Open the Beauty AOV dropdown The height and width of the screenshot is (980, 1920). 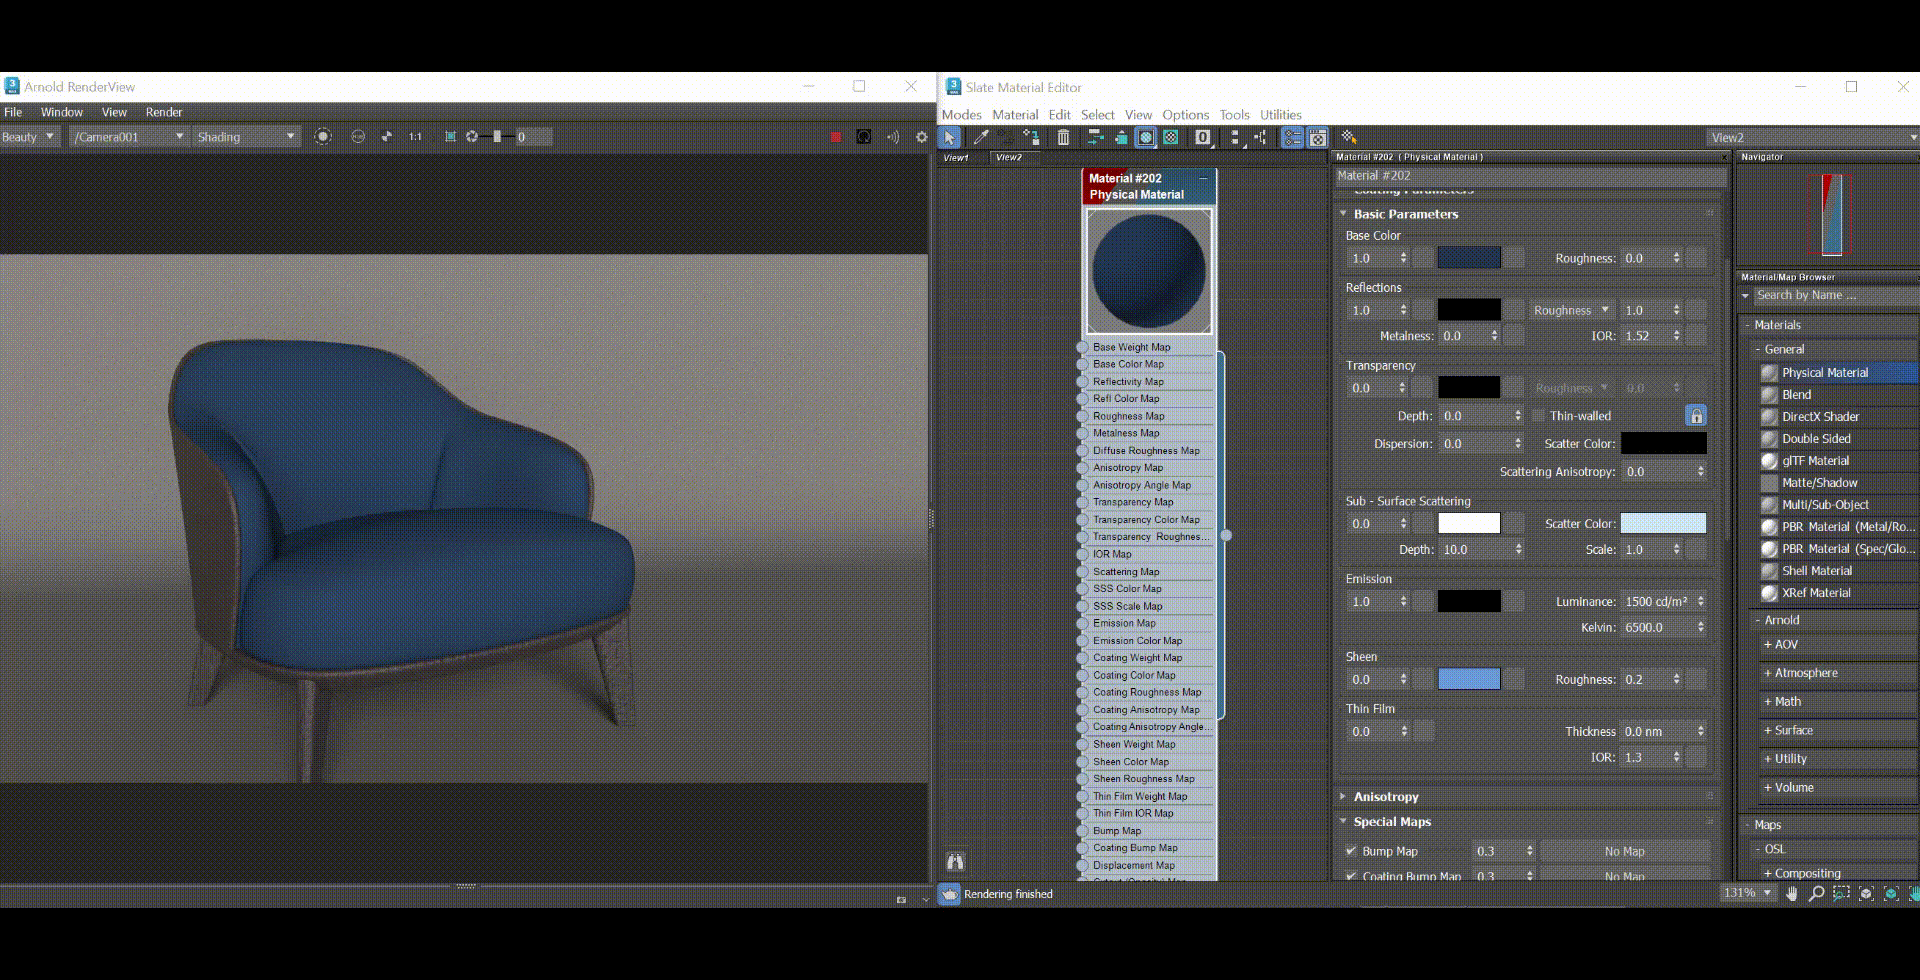(29, 137)
